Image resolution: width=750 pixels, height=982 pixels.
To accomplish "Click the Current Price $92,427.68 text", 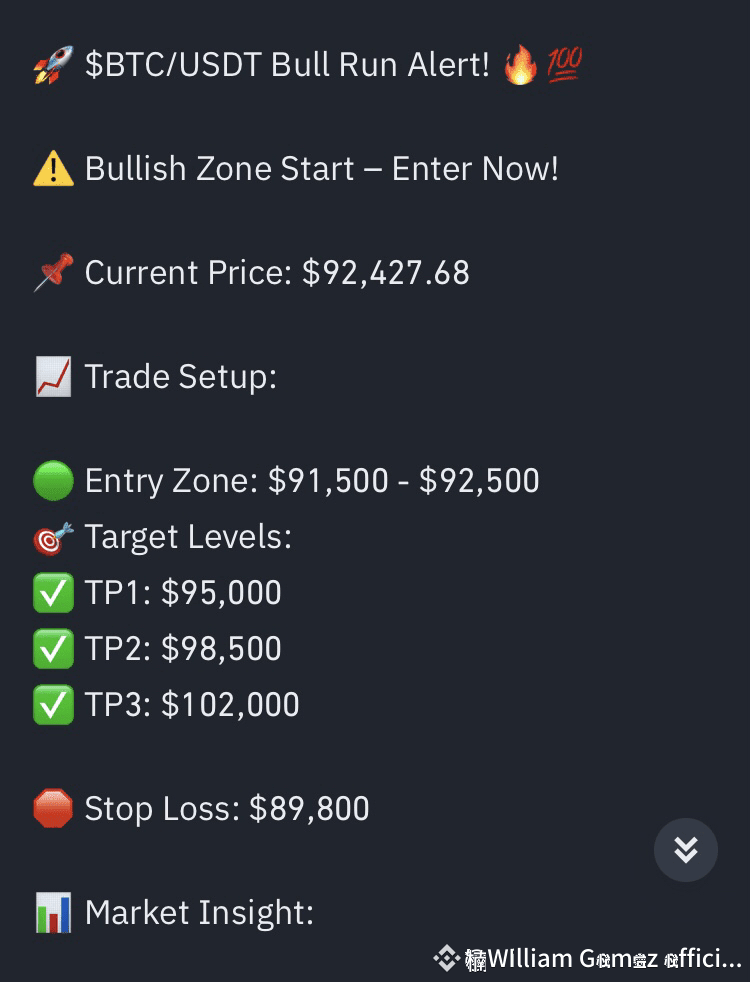I will [277, 273].
